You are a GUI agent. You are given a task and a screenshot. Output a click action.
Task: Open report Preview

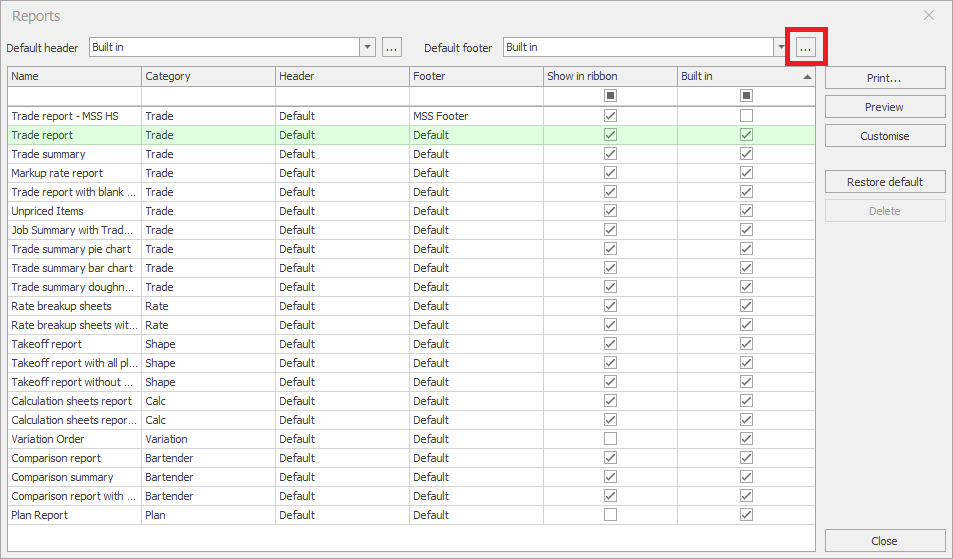884,107
